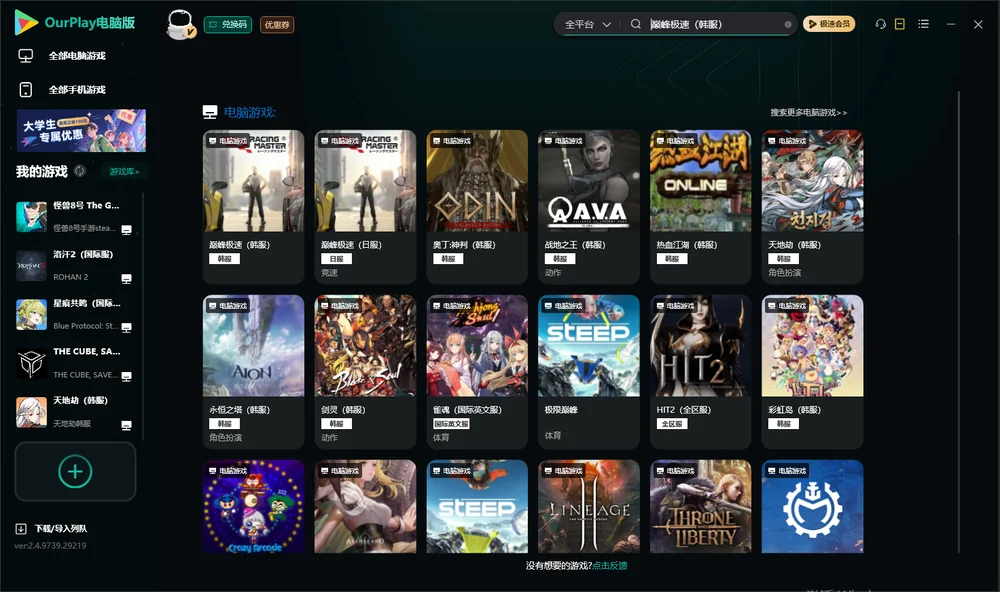The image size is (1000, 592).
Task: Open 星痕共鸣 in my games list
Action: coord(74,314)
